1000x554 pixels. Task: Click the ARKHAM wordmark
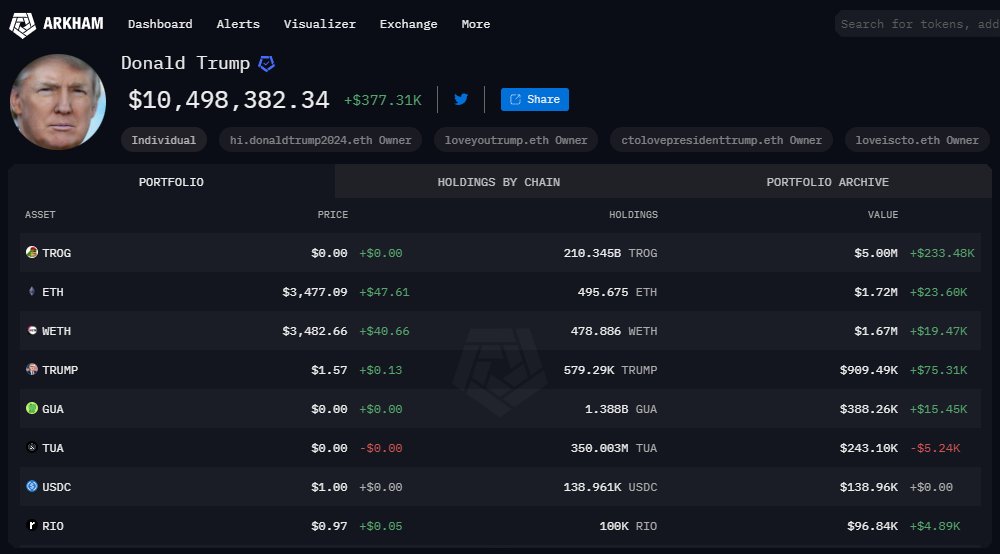pyautogui.click(x=73, y=24)
